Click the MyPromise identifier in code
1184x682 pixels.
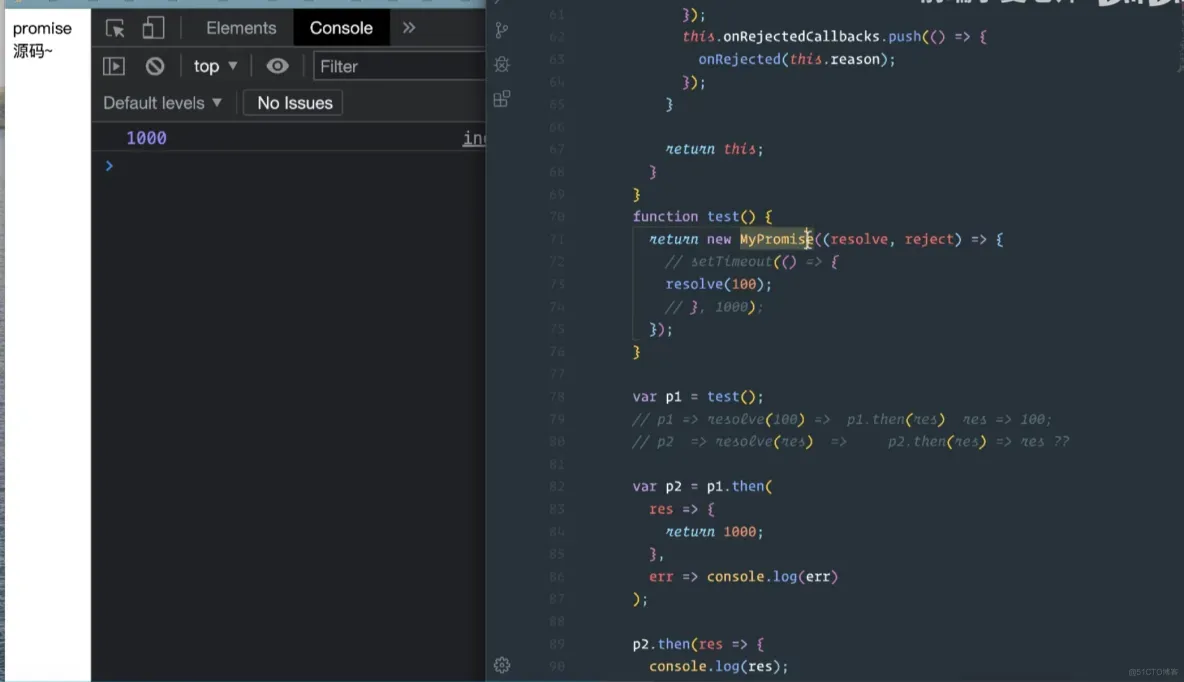pos(775,239)
